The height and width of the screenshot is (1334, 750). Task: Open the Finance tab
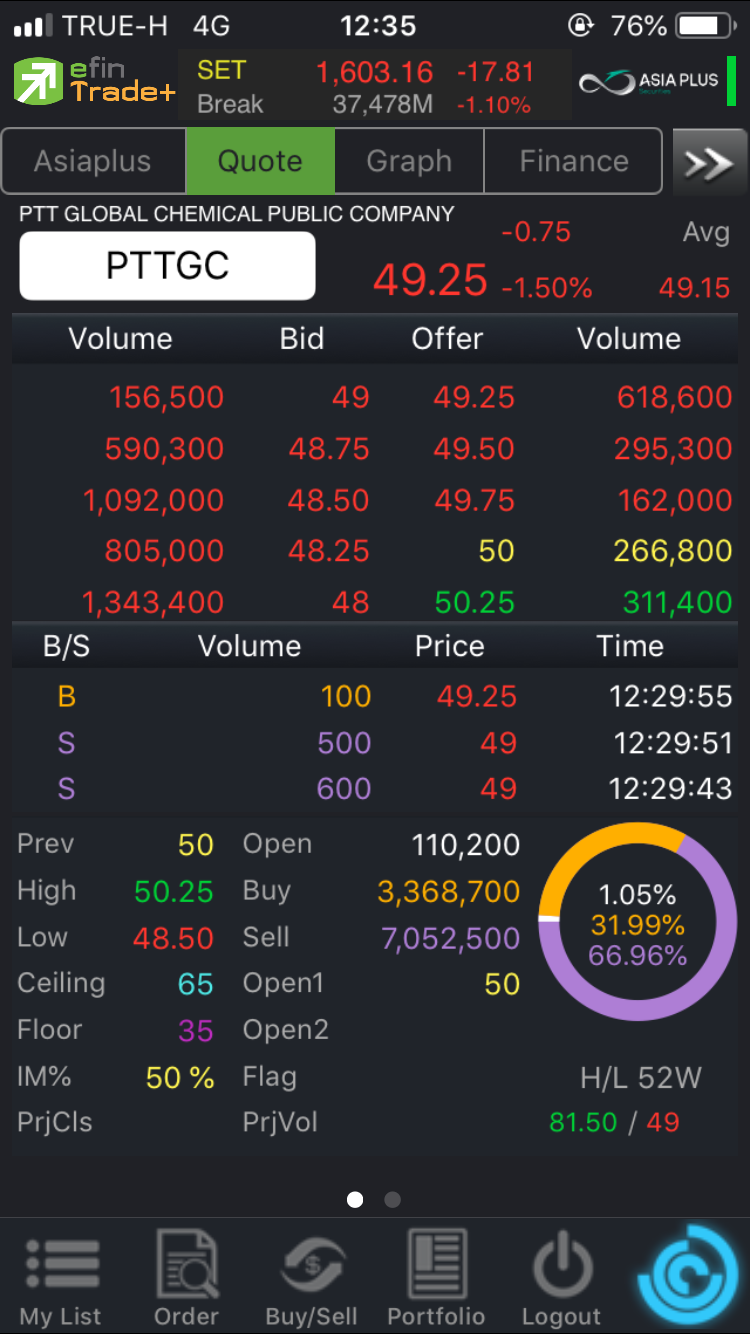(x=573, y=161)
